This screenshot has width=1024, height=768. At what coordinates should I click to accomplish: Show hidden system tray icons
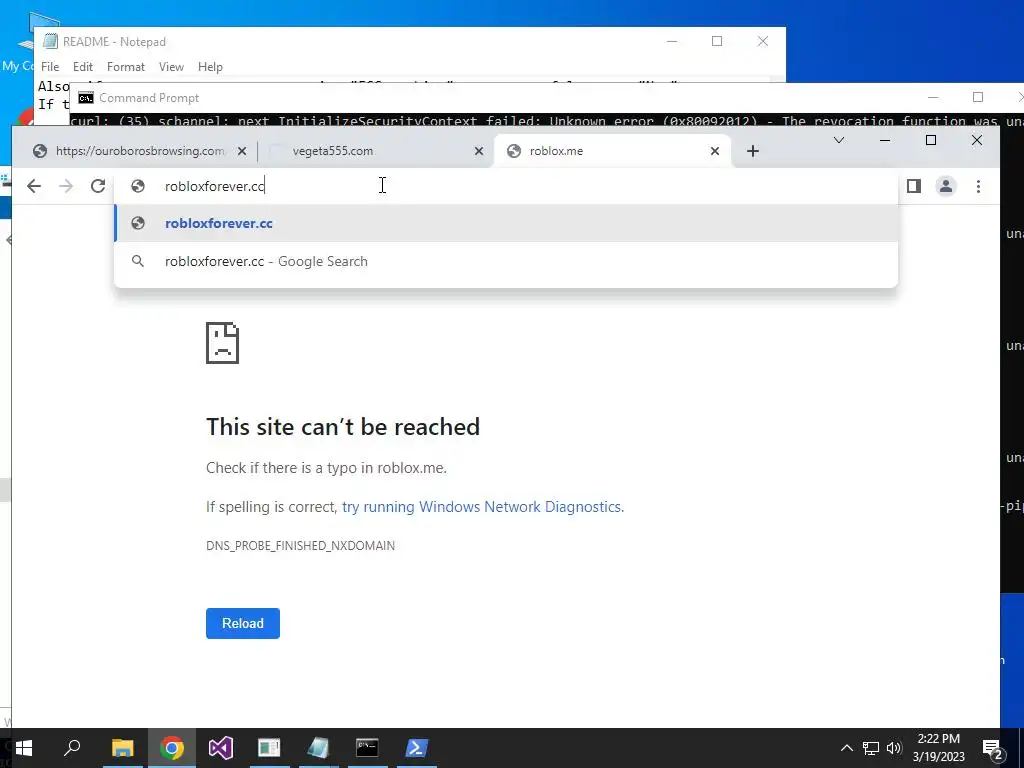[846, 748]
